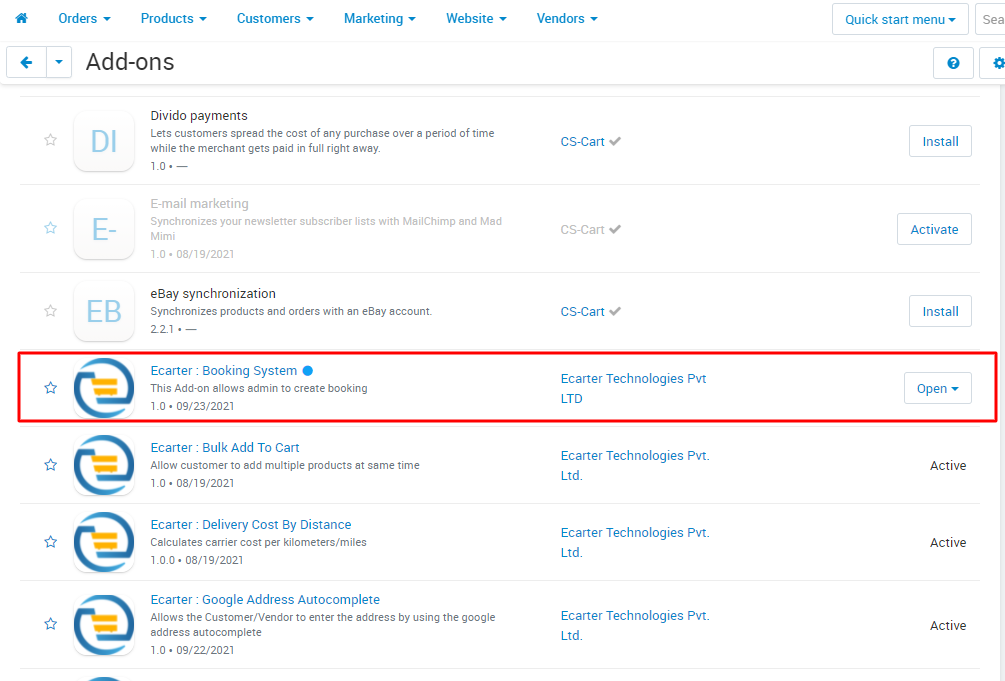Click the E-mail marketing E- icon
Viewport: 1005px width, 681px height.
click(104, 229)
